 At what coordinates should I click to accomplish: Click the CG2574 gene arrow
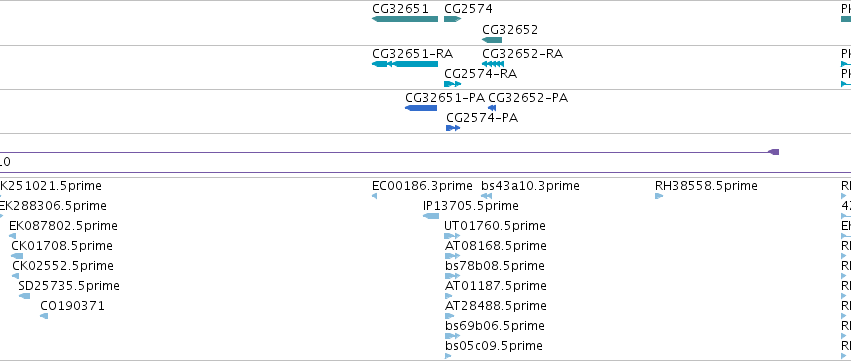click(453, 19)
